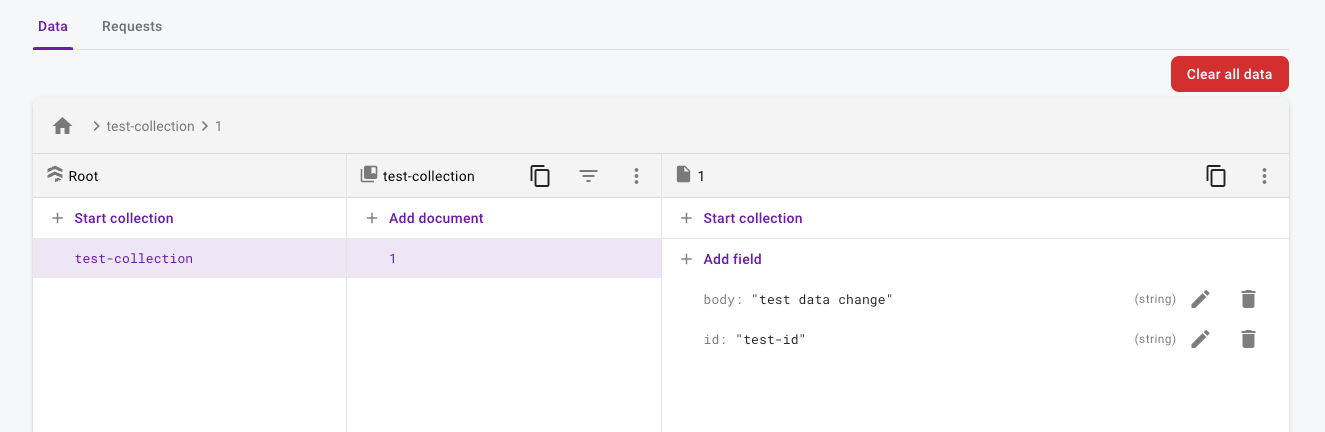Viewport: 1325px width, 432px height.
Task: Edit the id field pencil icon
Action: [1200, 339]
